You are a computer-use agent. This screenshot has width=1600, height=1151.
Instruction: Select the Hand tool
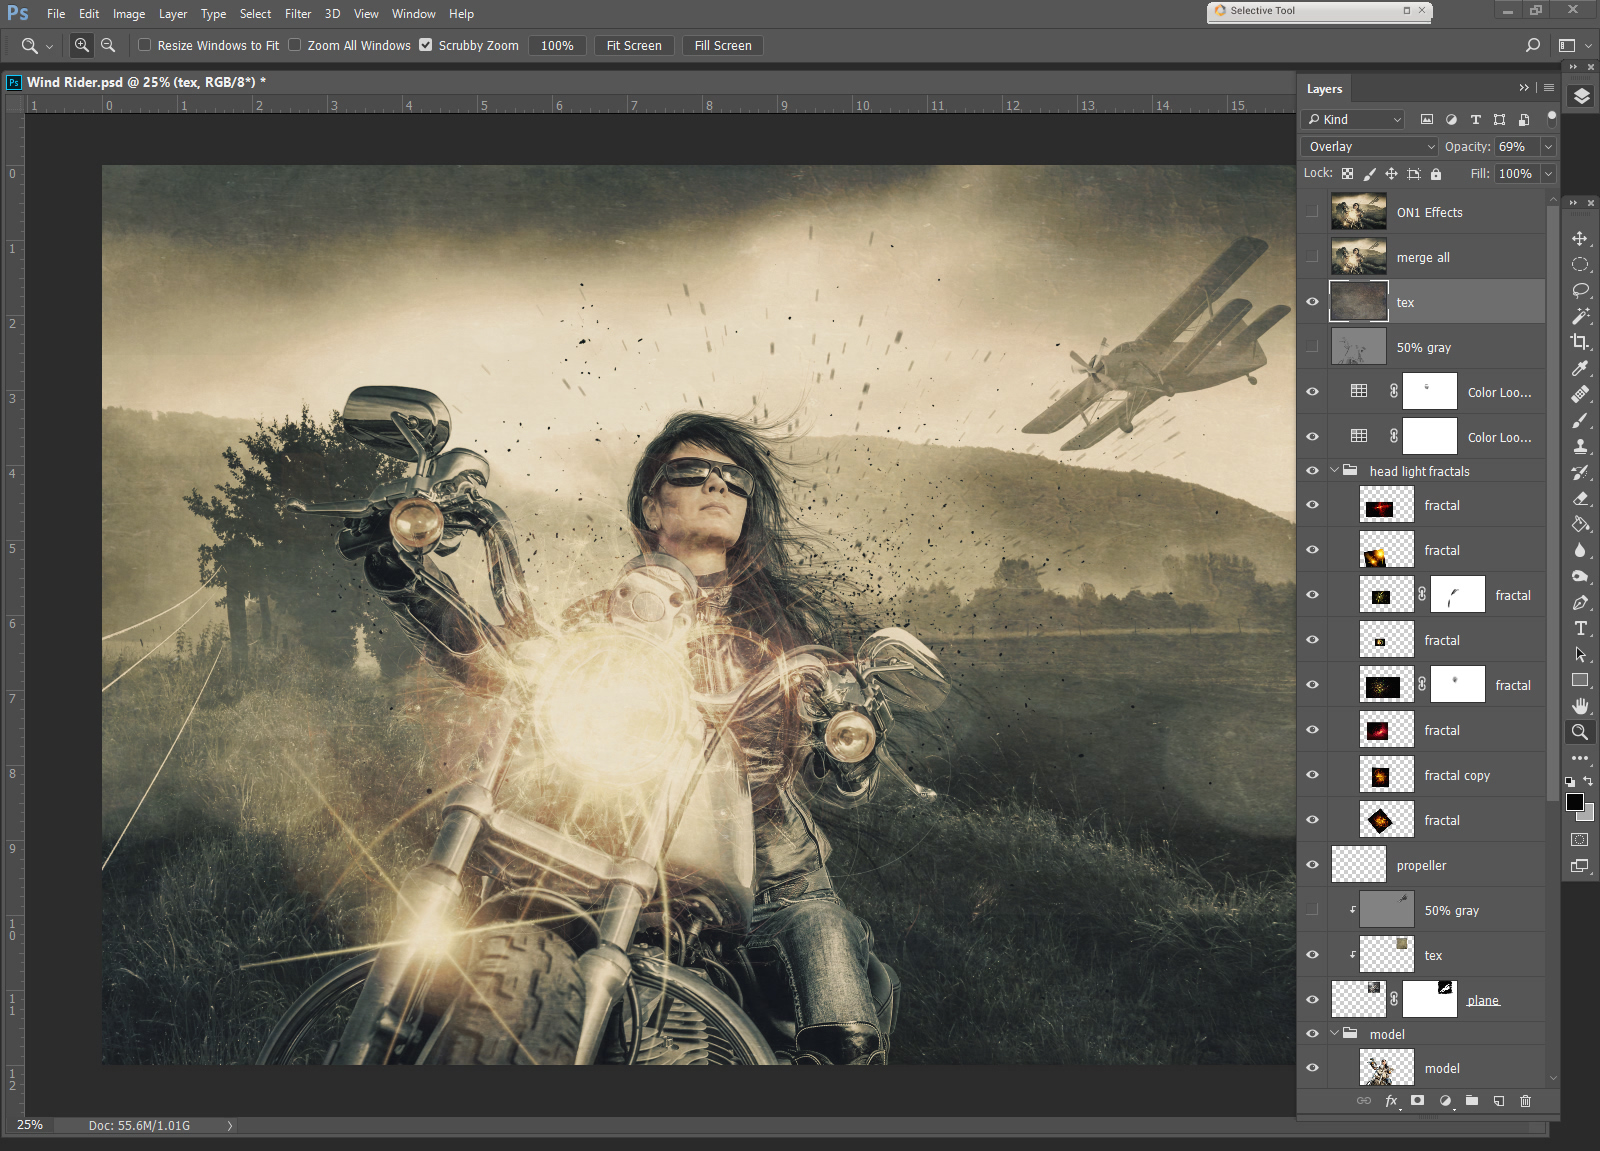point(1580,706)
